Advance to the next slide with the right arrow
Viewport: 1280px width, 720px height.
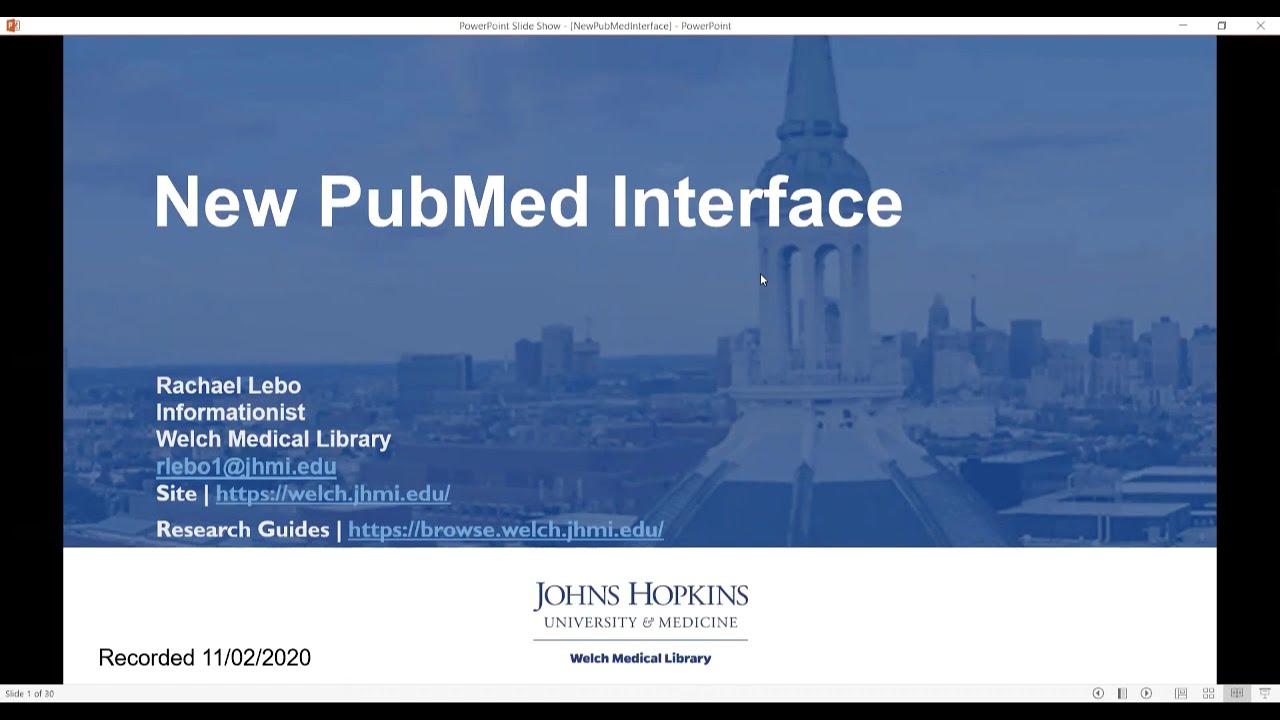[x=1146, y=693]
